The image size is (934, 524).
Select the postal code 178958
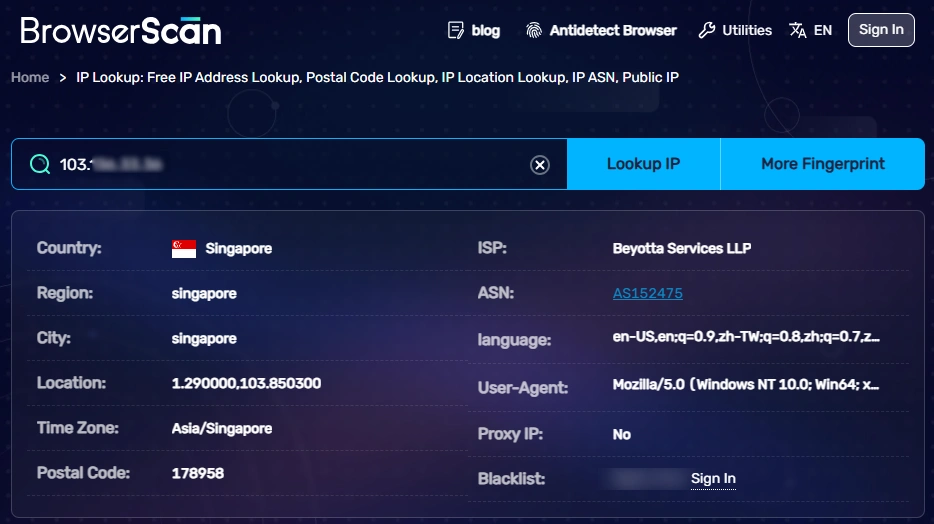click(x=198, y=473)
